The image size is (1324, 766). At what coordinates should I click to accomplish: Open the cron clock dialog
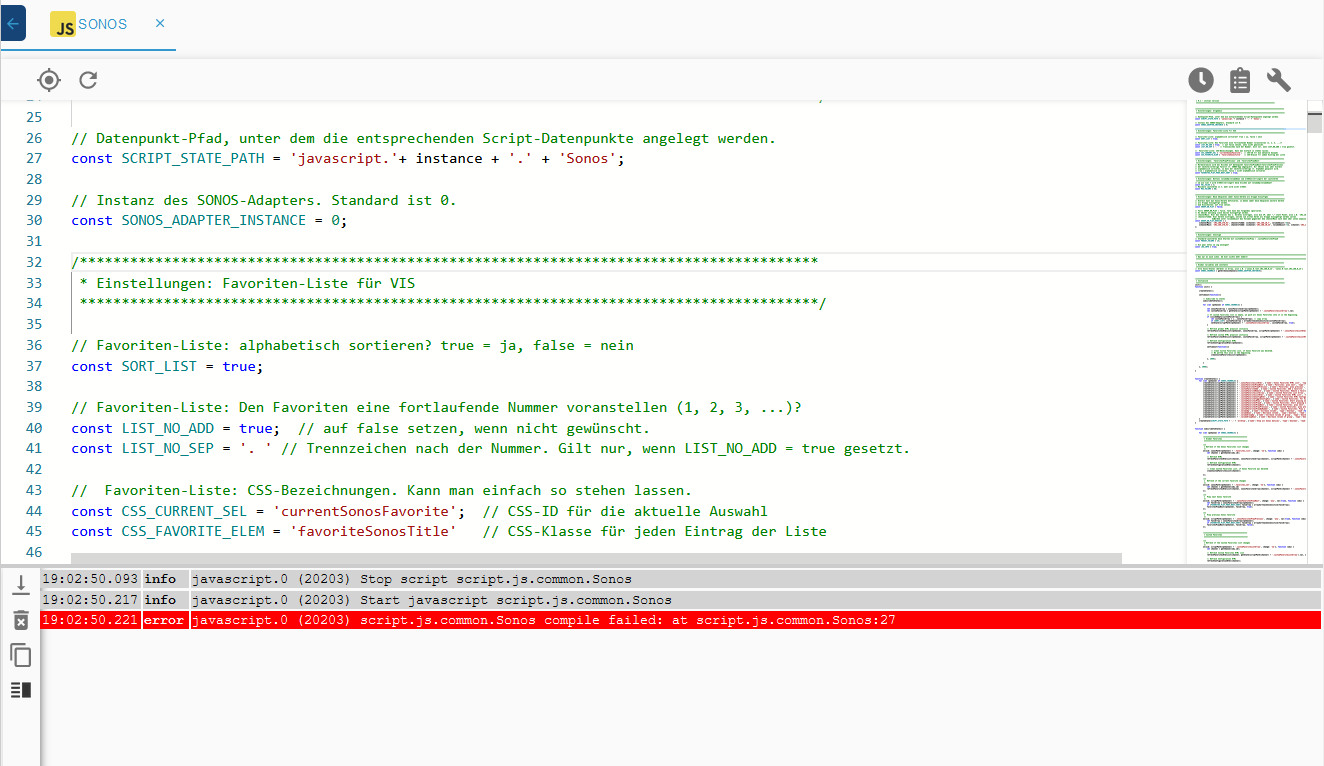(x=1201, y=80)
